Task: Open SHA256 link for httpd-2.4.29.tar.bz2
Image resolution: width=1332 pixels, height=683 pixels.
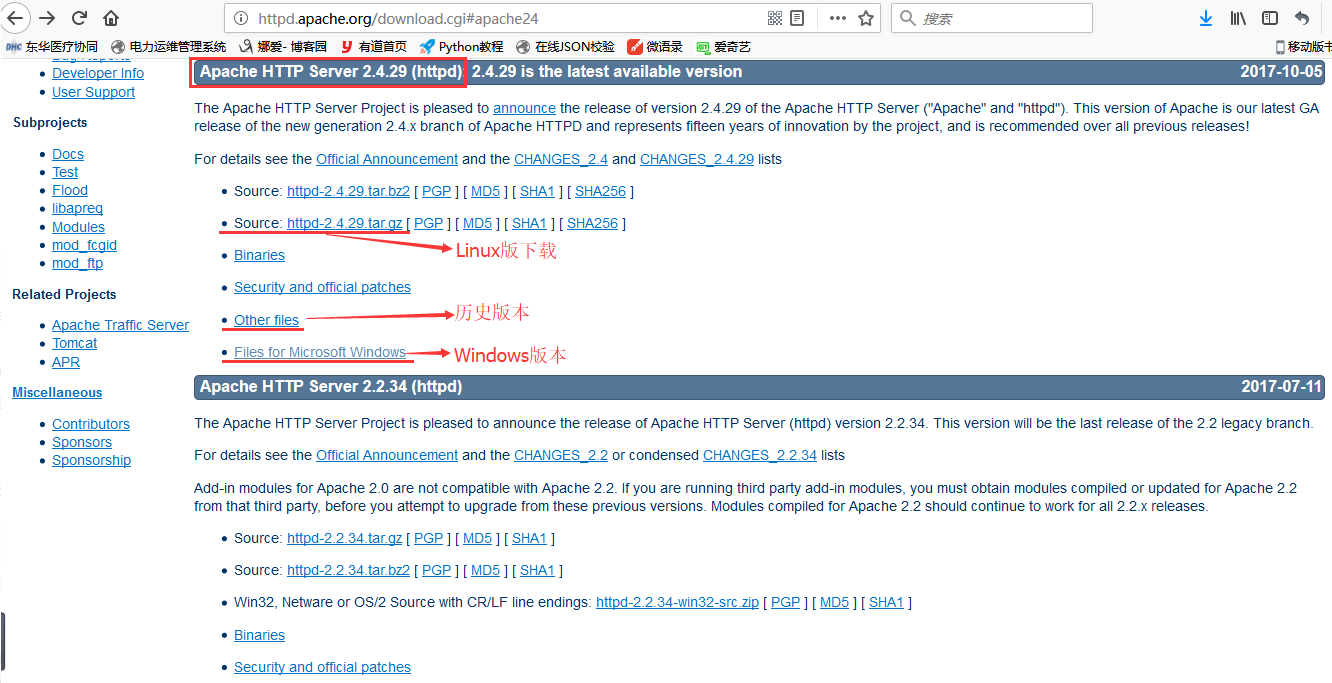Action: (x=601, y=191)
